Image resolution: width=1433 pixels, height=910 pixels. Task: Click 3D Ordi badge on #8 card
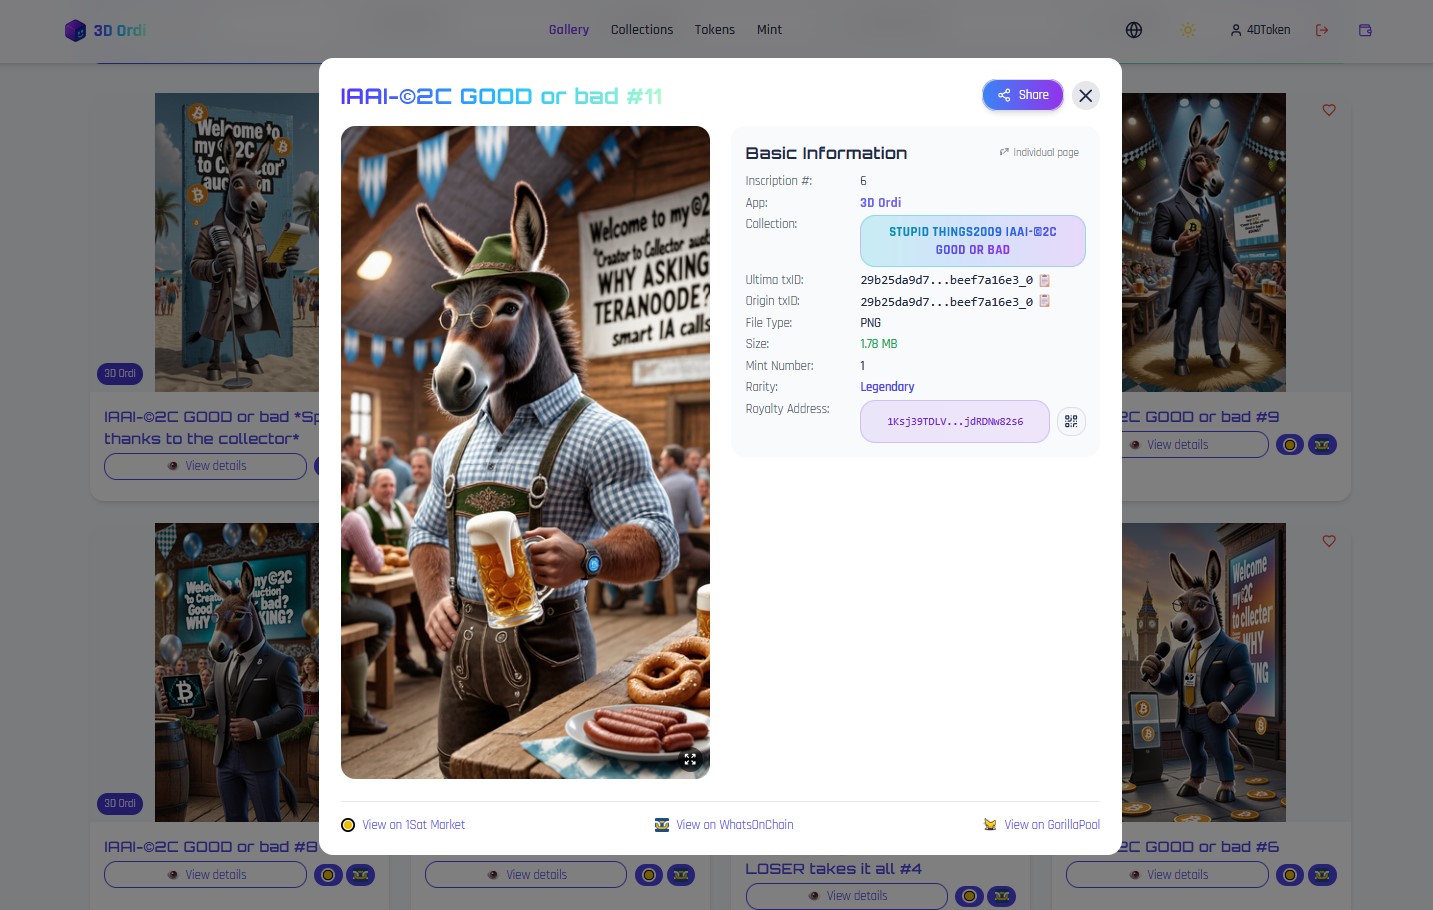point(120,804)
